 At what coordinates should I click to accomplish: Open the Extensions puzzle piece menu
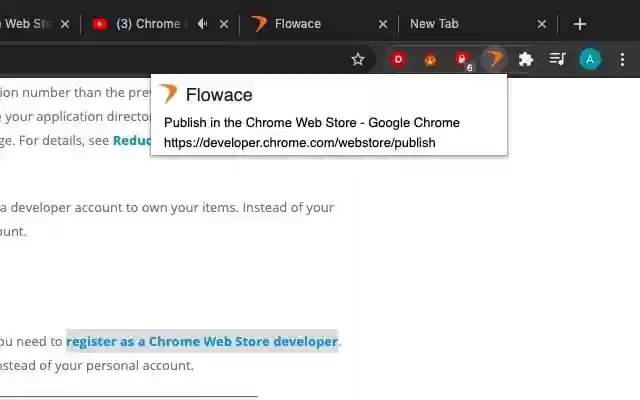click(x=526, y=60)
